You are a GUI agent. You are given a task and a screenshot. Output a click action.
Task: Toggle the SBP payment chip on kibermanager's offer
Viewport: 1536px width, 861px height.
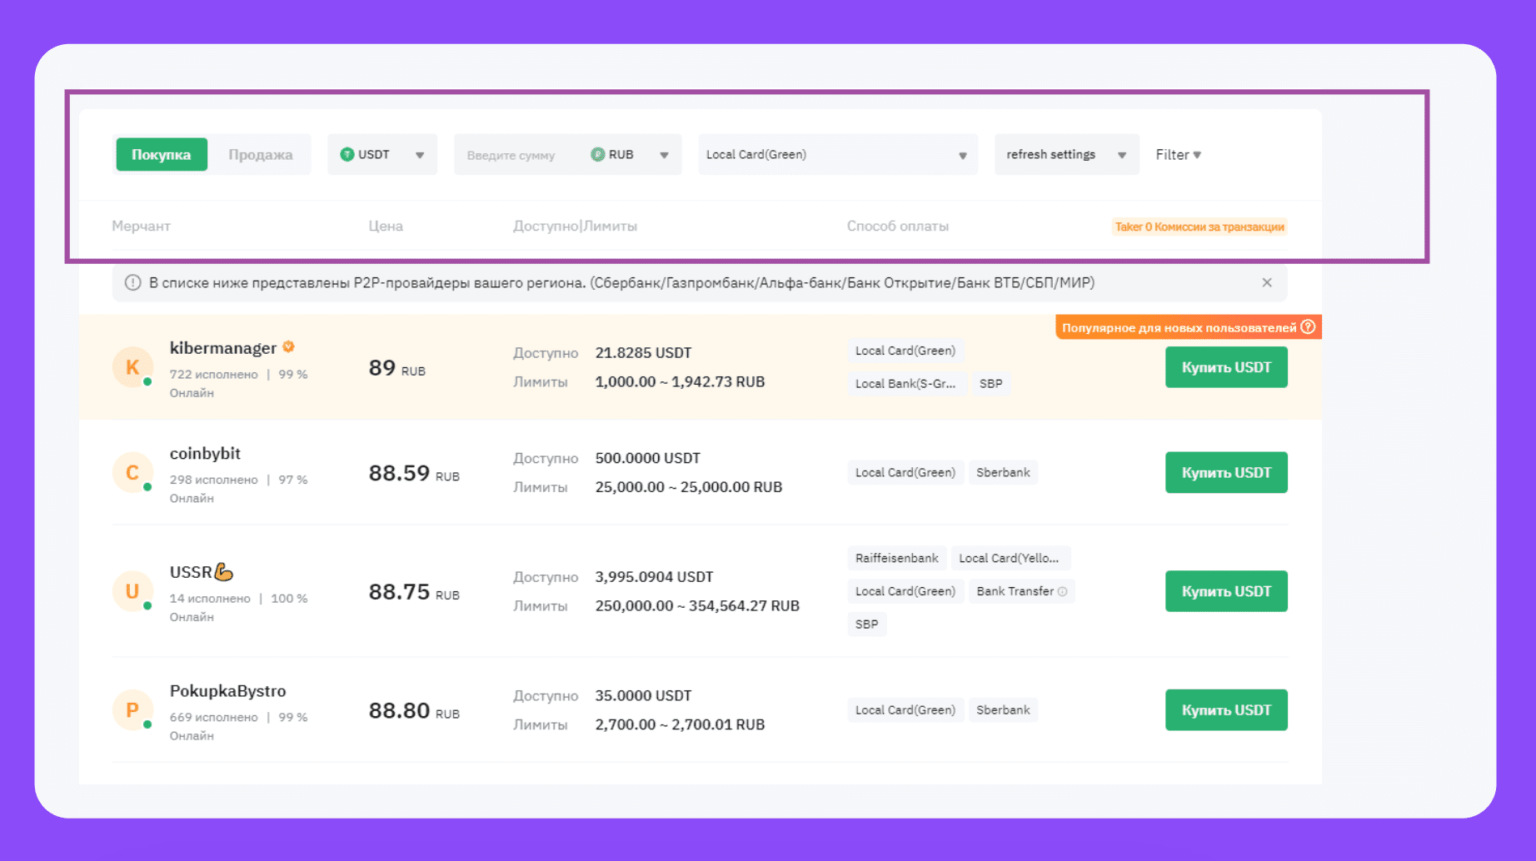pyautogui.click(x=991, y=383)
